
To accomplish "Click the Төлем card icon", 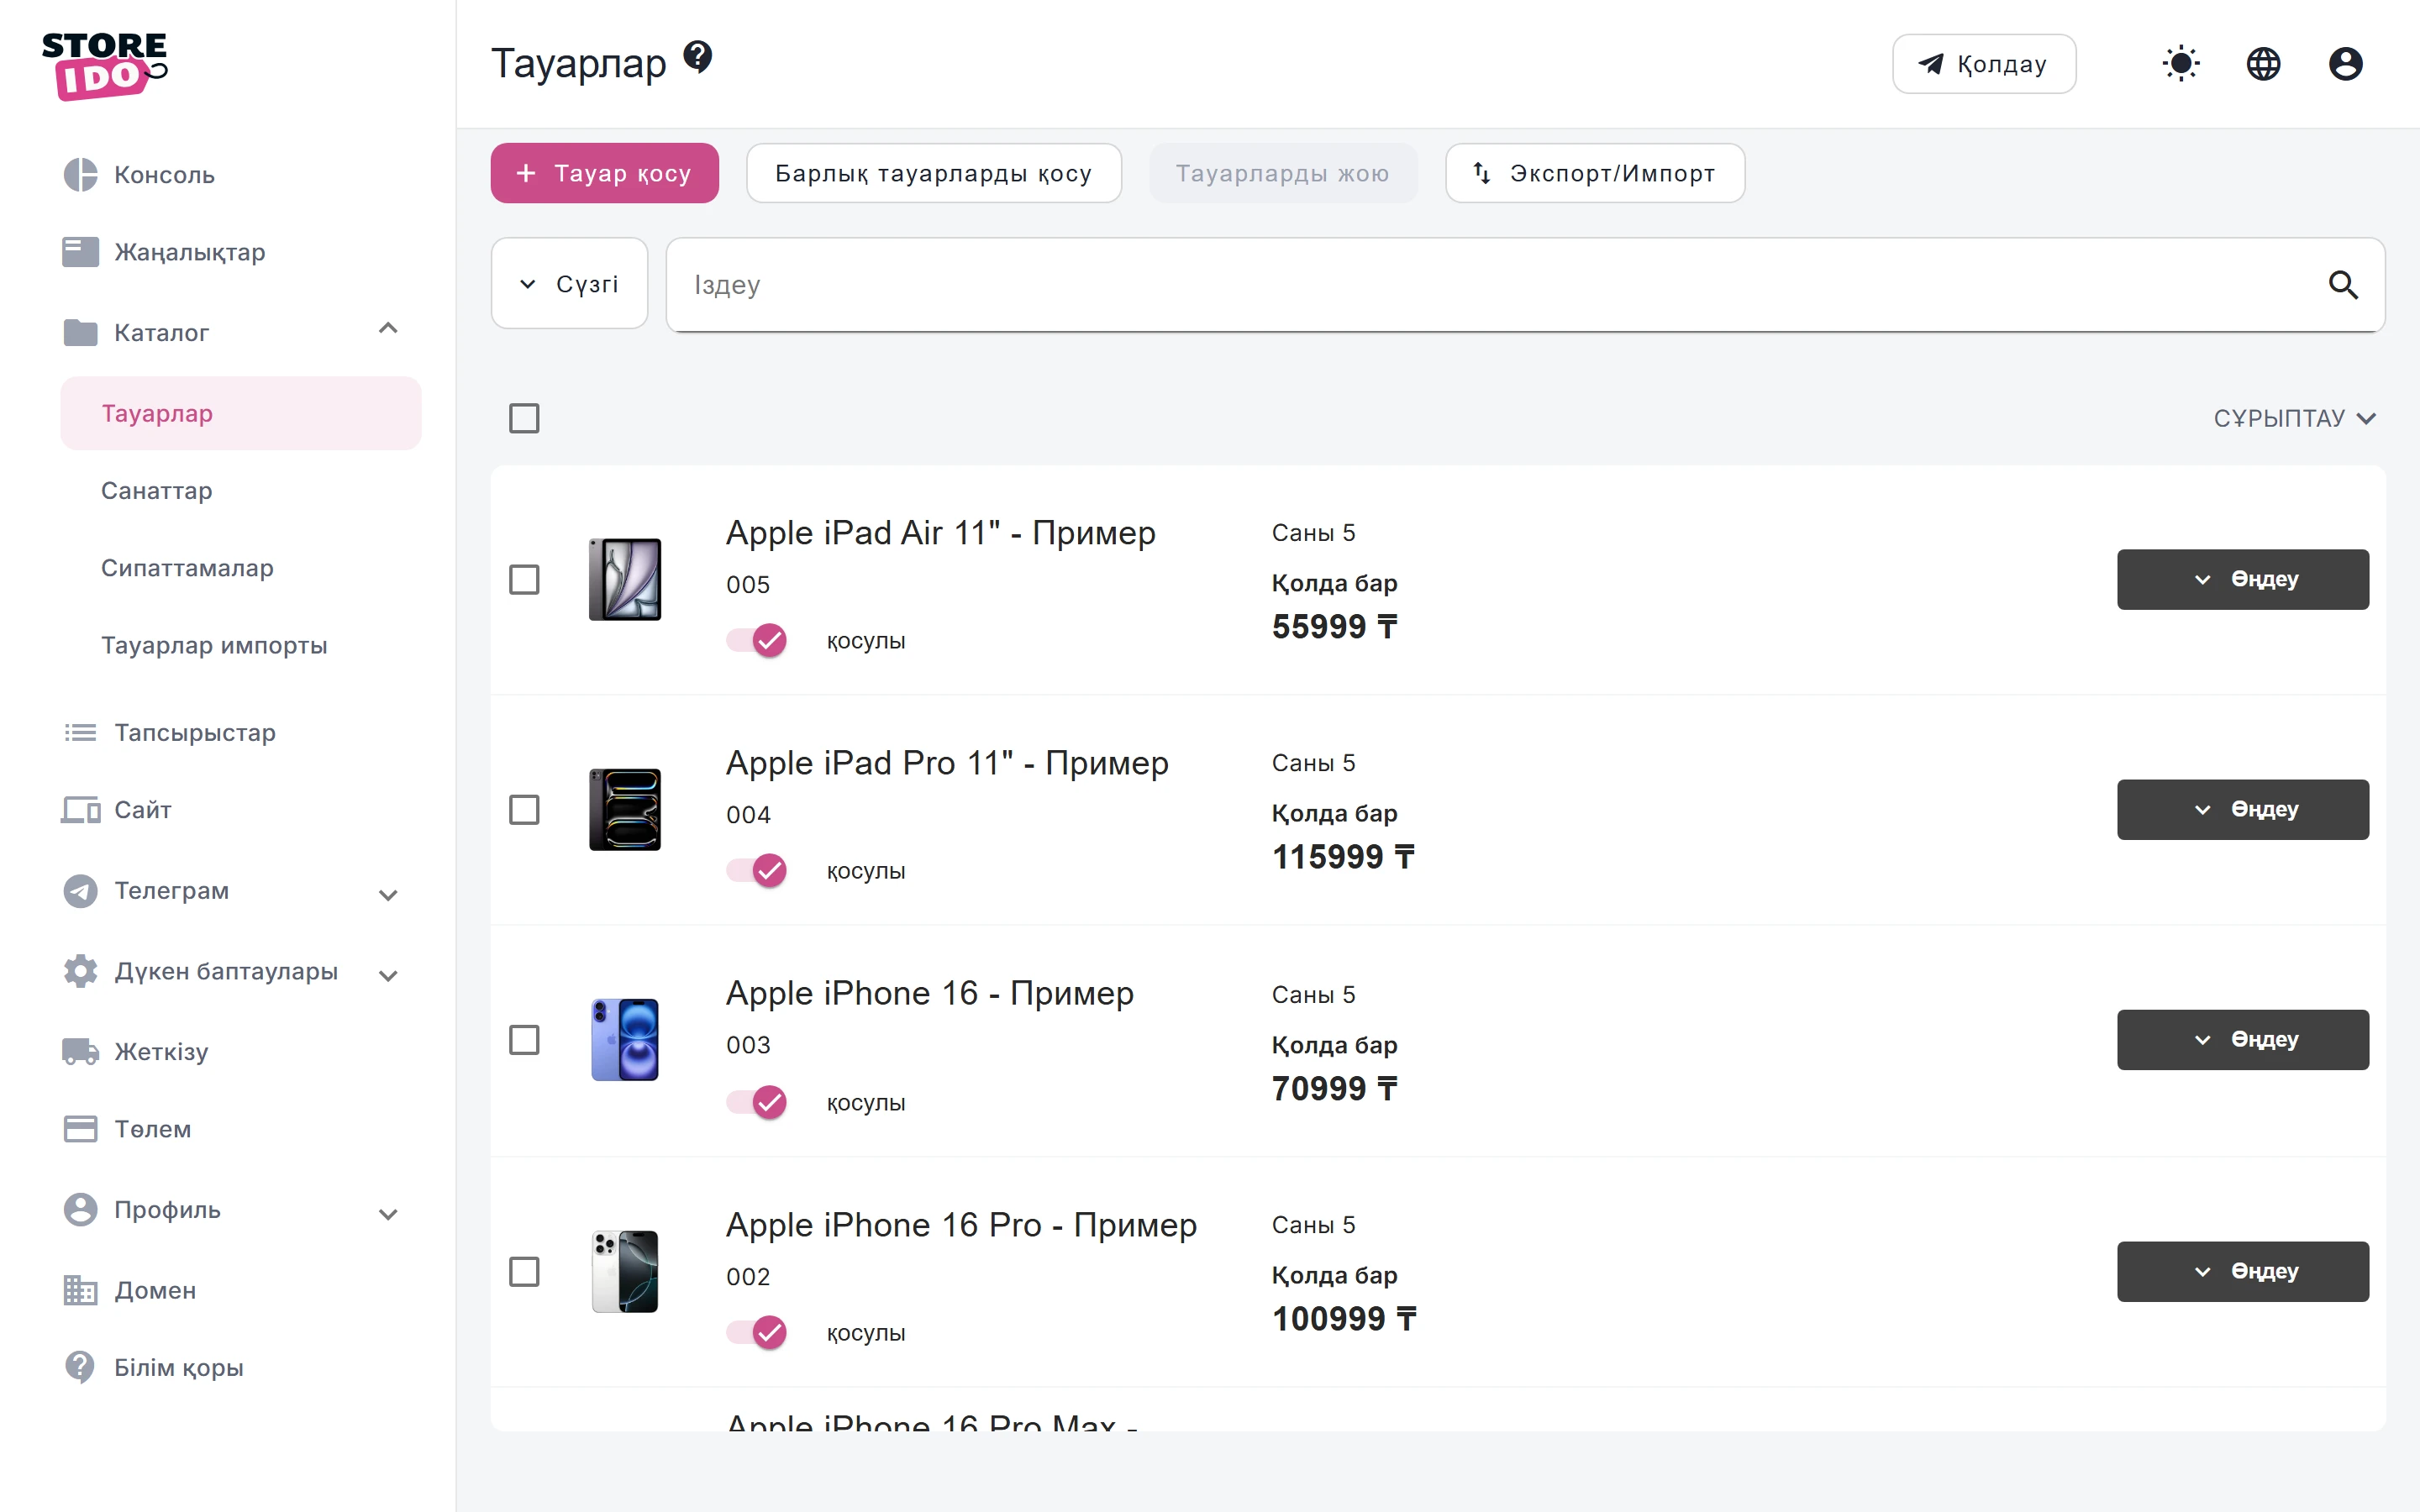I will [x=80, y=1129].
